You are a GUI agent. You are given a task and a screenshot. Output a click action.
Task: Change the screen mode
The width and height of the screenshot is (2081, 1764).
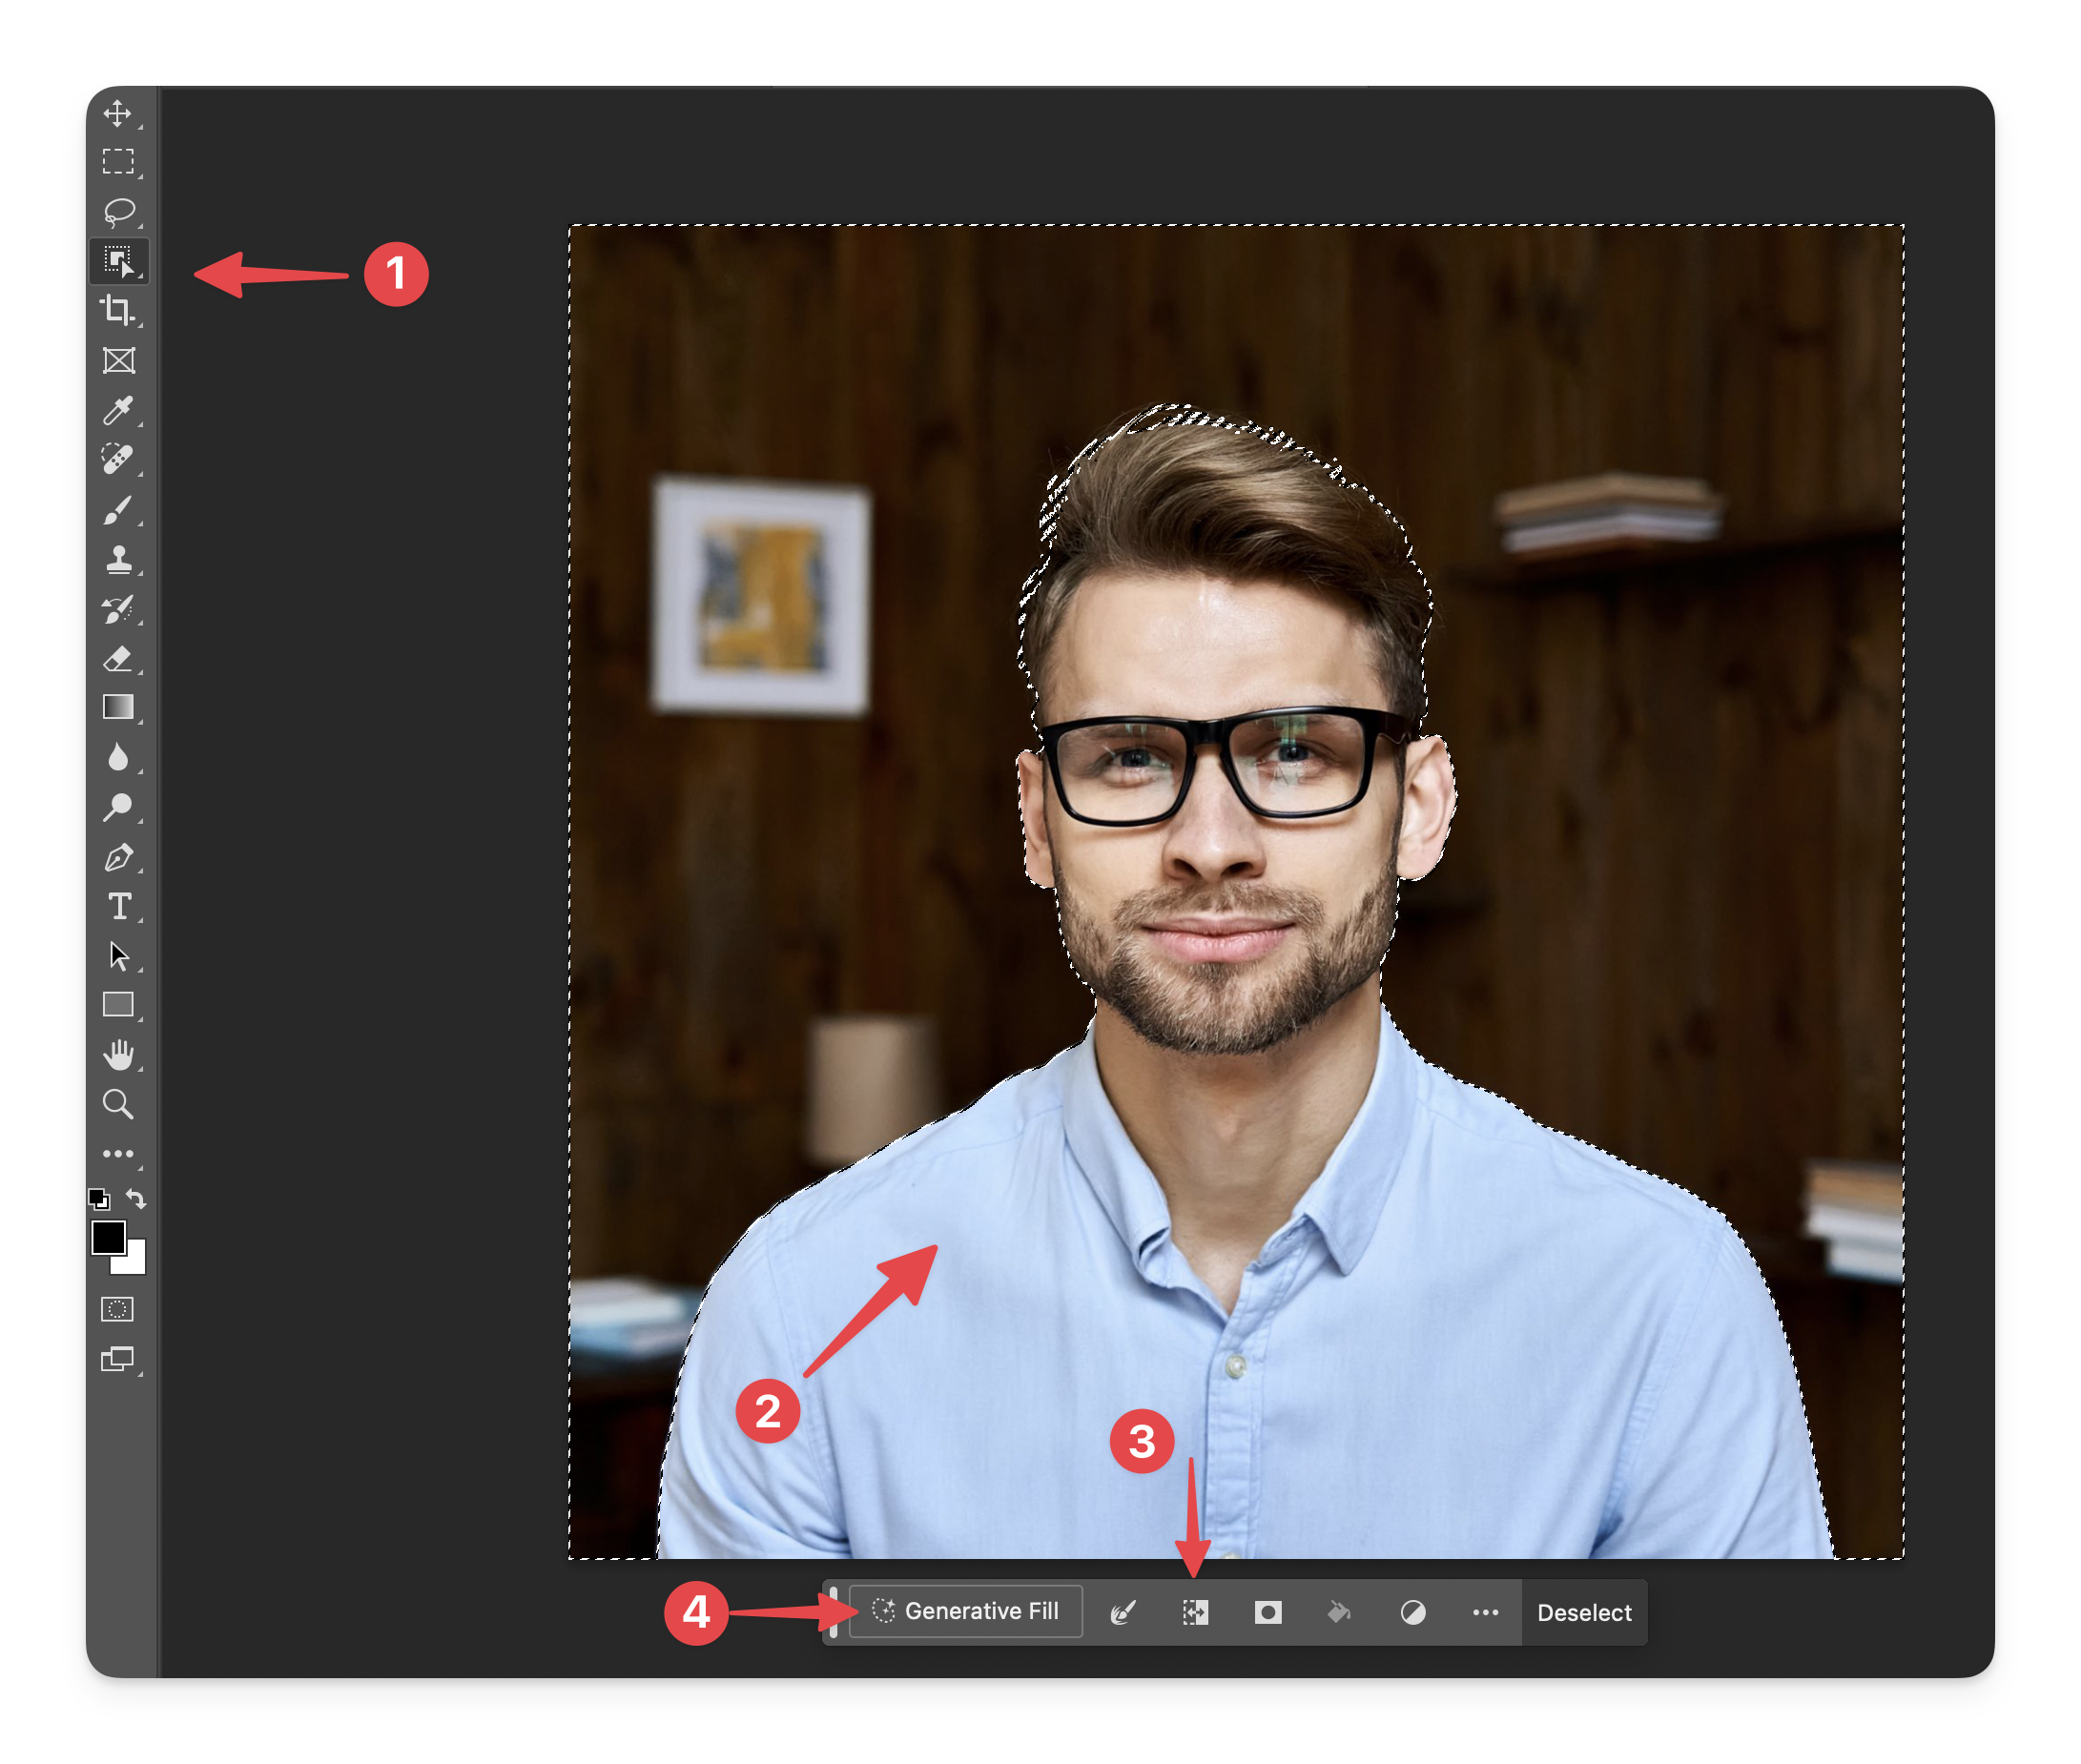pyautogui.click(x=118, y=1359)
